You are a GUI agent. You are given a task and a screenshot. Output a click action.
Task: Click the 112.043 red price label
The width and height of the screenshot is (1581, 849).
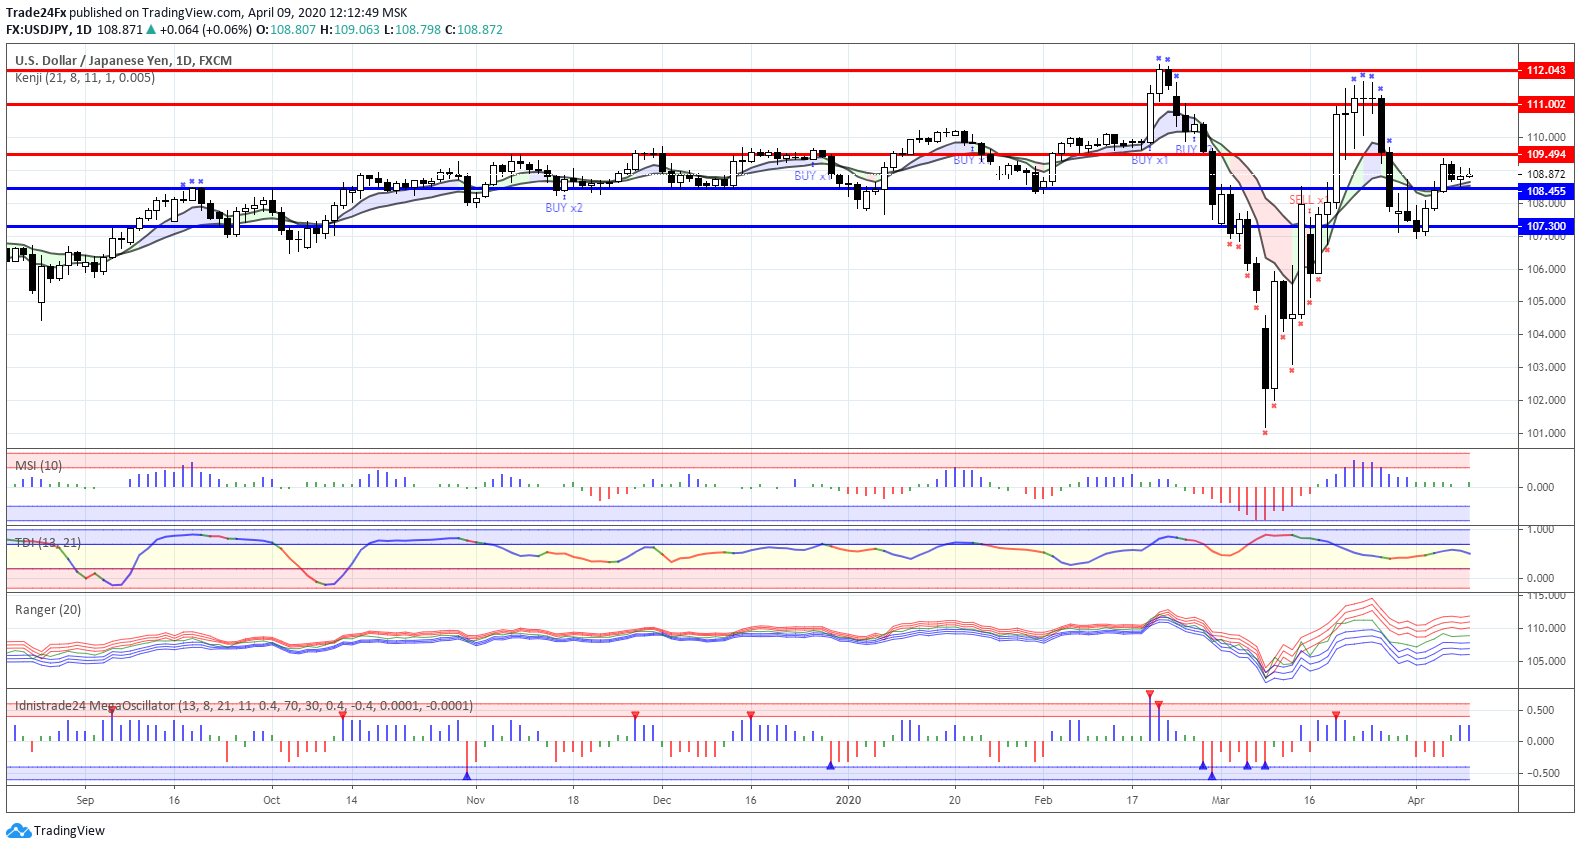coord(1546,70)
